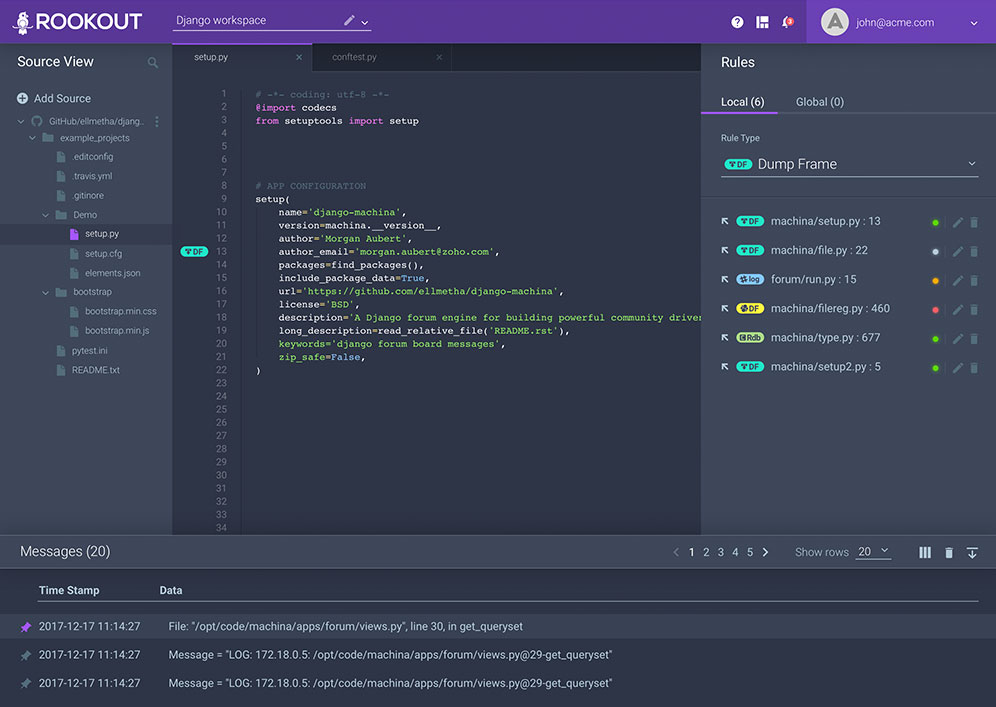Click scroll-to-bottom icon in Messages bar
Image resolution: width=996 pixels, height=707 pixels.
[x=972, y=552]
